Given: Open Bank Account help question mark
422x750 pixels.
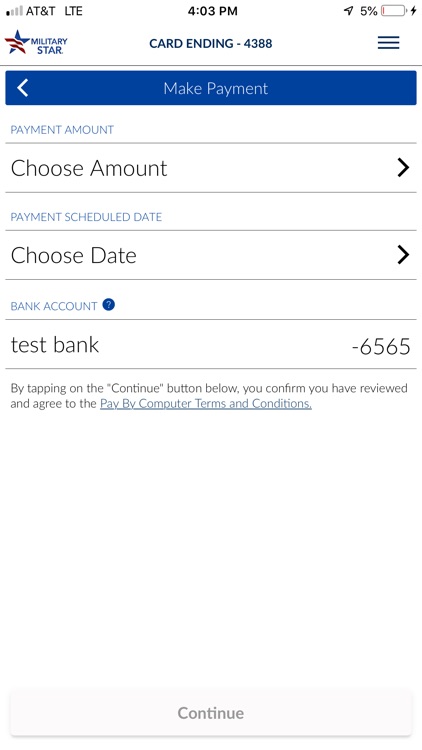Looking at the screenshot, I should click(109, 305).
